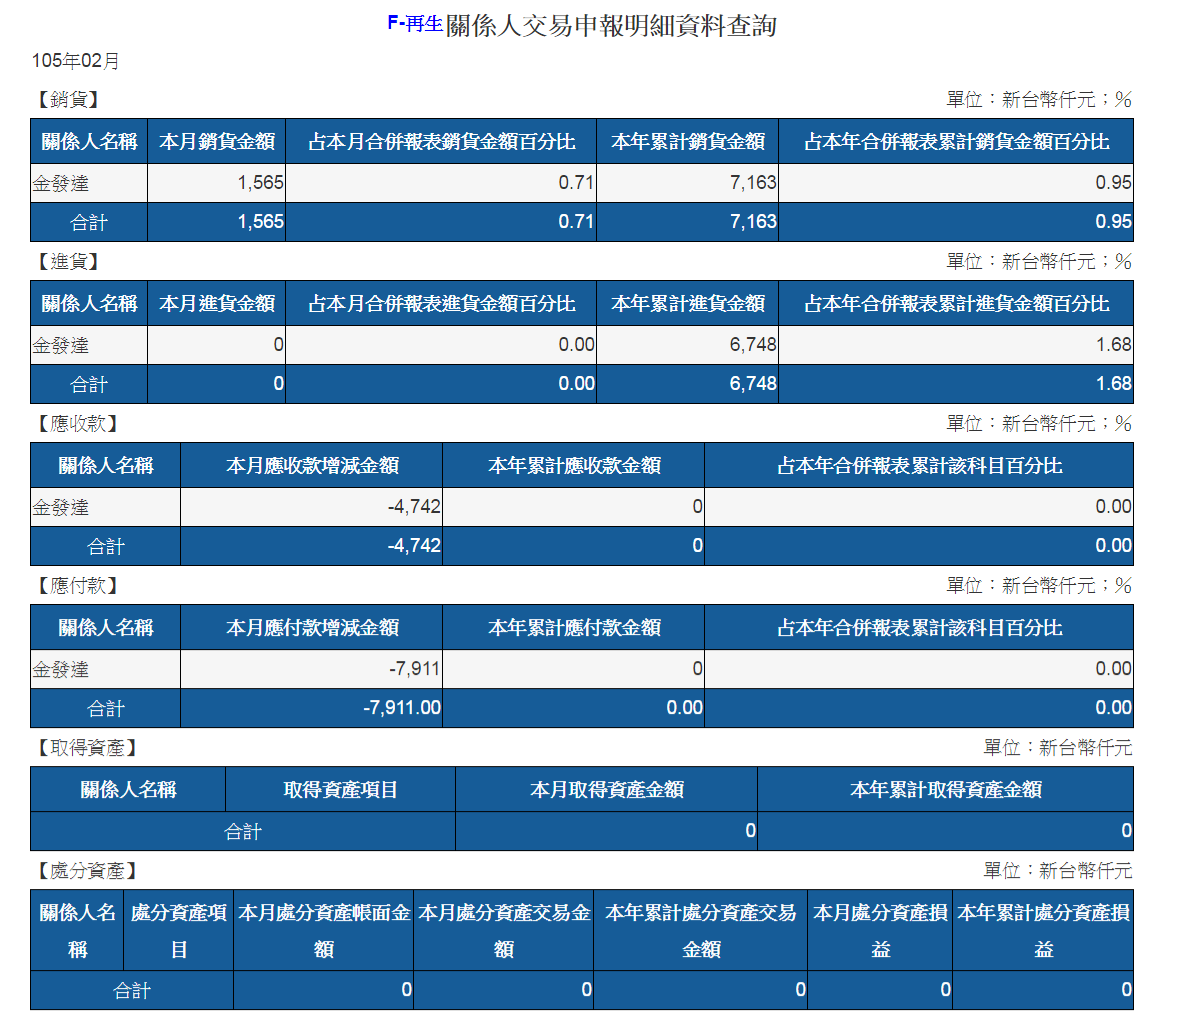The height and width of the screenshot is (1021, 1196).
Task: Select -7,911.00 in the 應付款 合計 row
Action: click(x=402, y=708)
